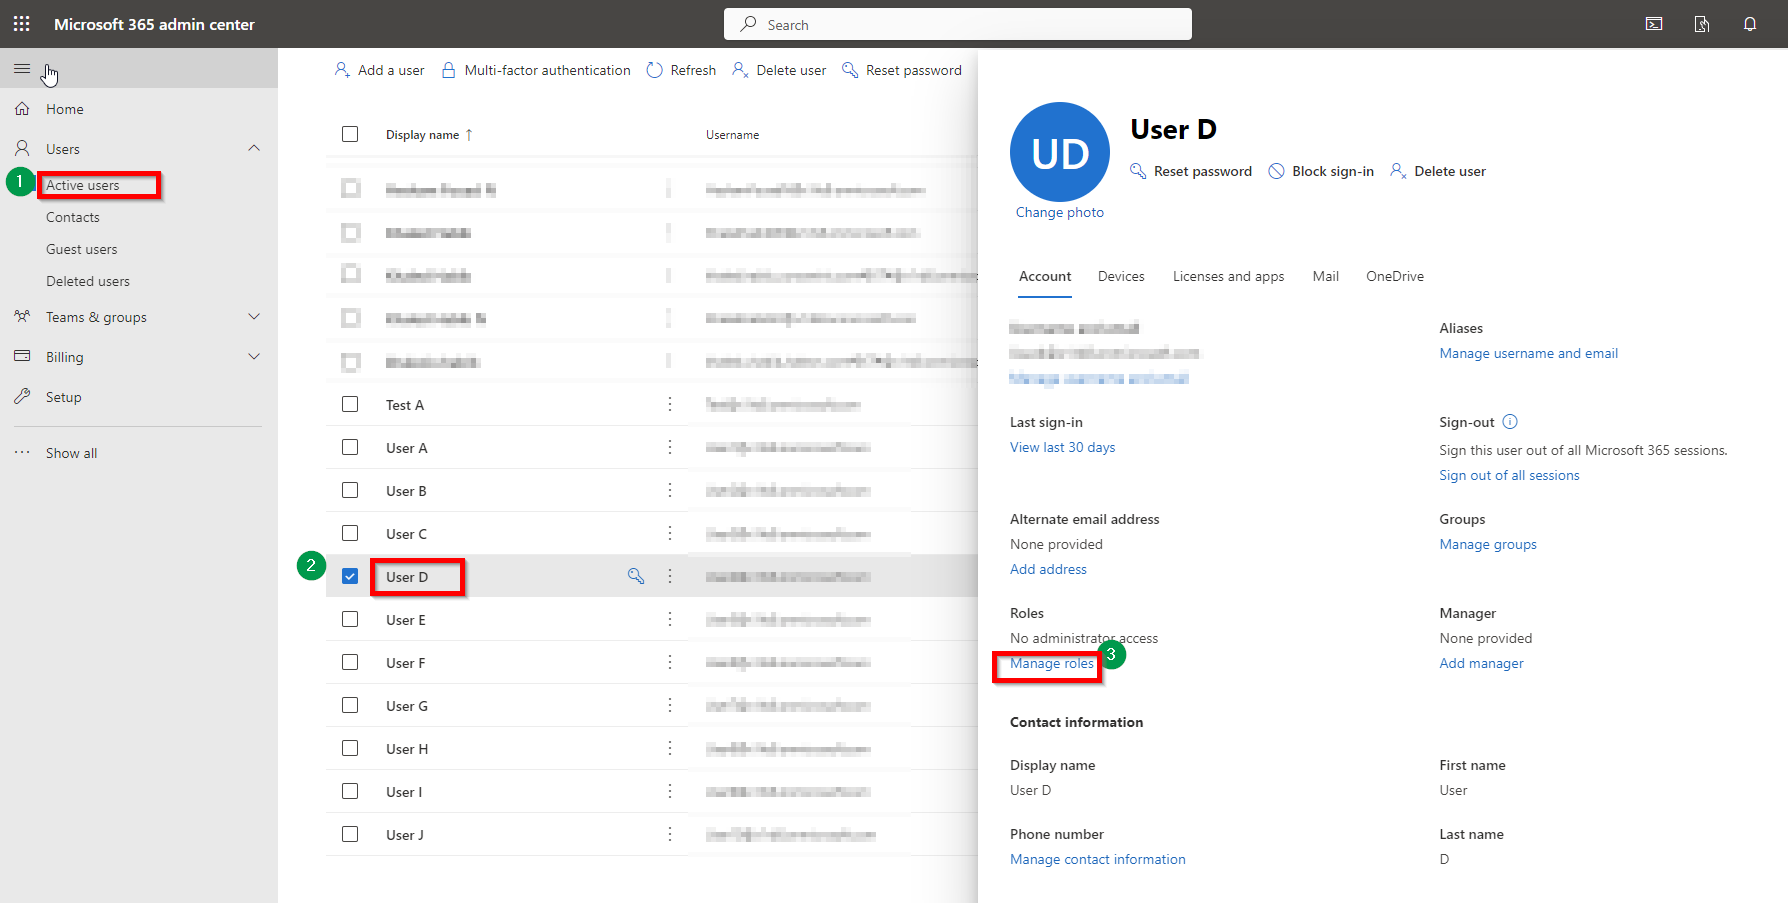Expand the Billing chevron
1788x903 pixels.
(254, 357)
